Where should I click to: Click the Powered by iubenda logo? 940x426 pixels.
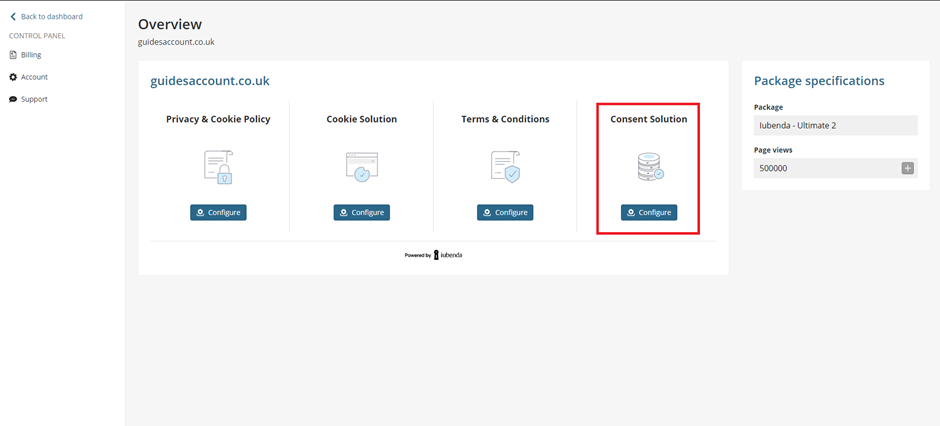(x=433, y=255)
